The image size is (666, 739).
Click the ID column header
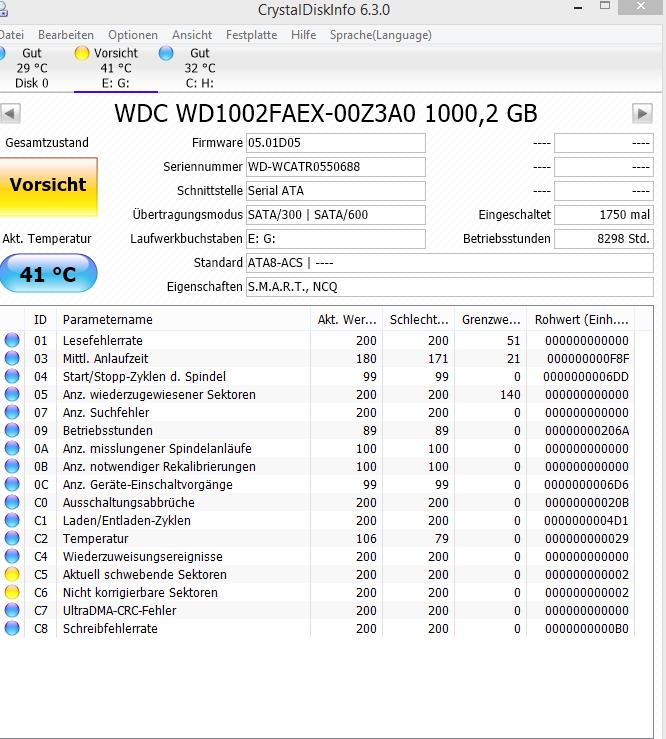coord(41,320)
